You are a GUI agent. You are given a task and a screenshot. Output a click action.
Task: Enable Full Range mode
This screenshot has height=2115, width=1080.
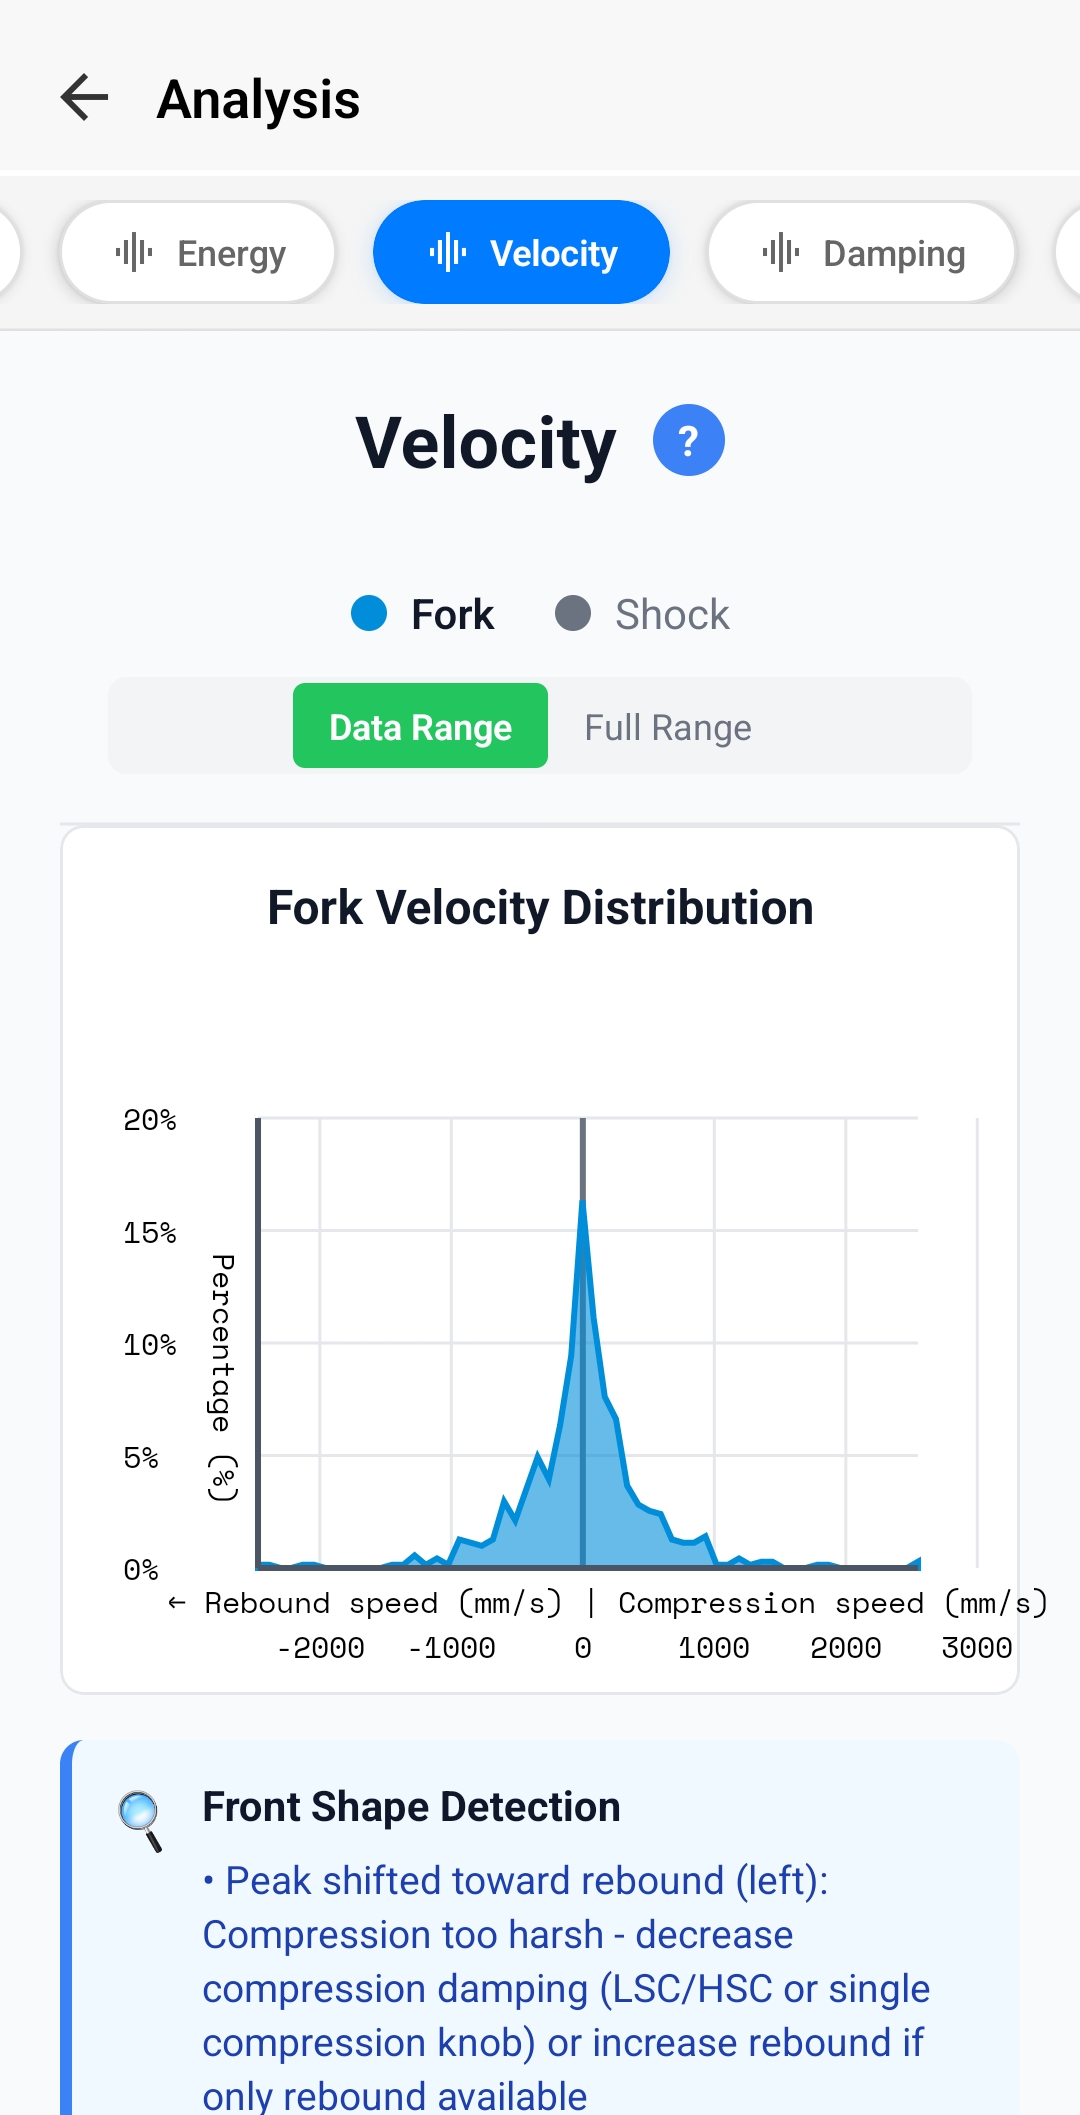(667, 726)
